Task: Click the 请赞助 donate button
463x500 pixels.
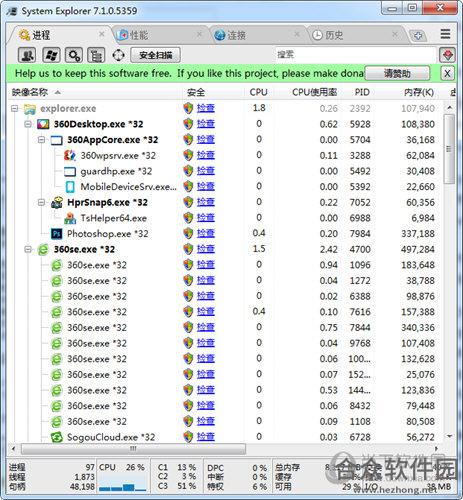Action: click(397, 73)
